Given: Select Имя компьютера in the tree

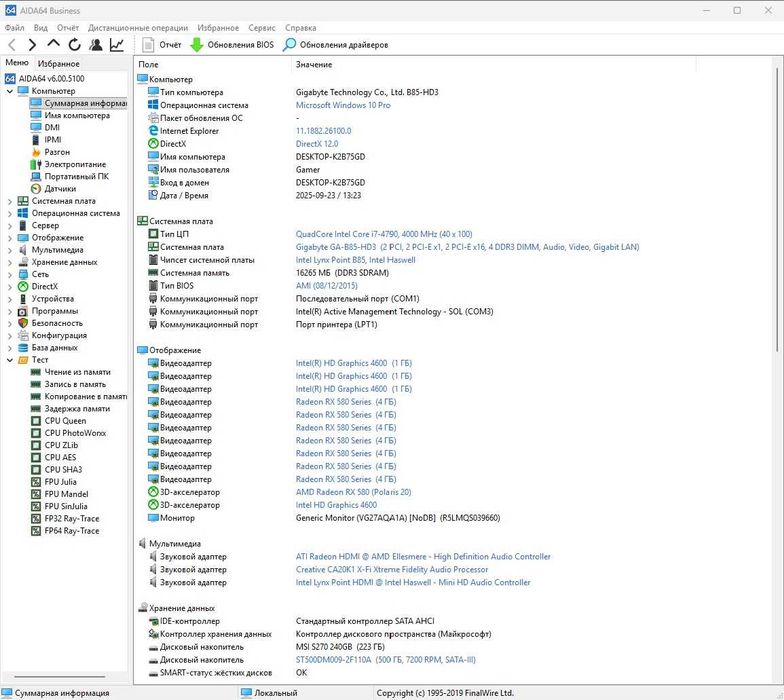Looking at the screenshot, I should coord(78,116).
